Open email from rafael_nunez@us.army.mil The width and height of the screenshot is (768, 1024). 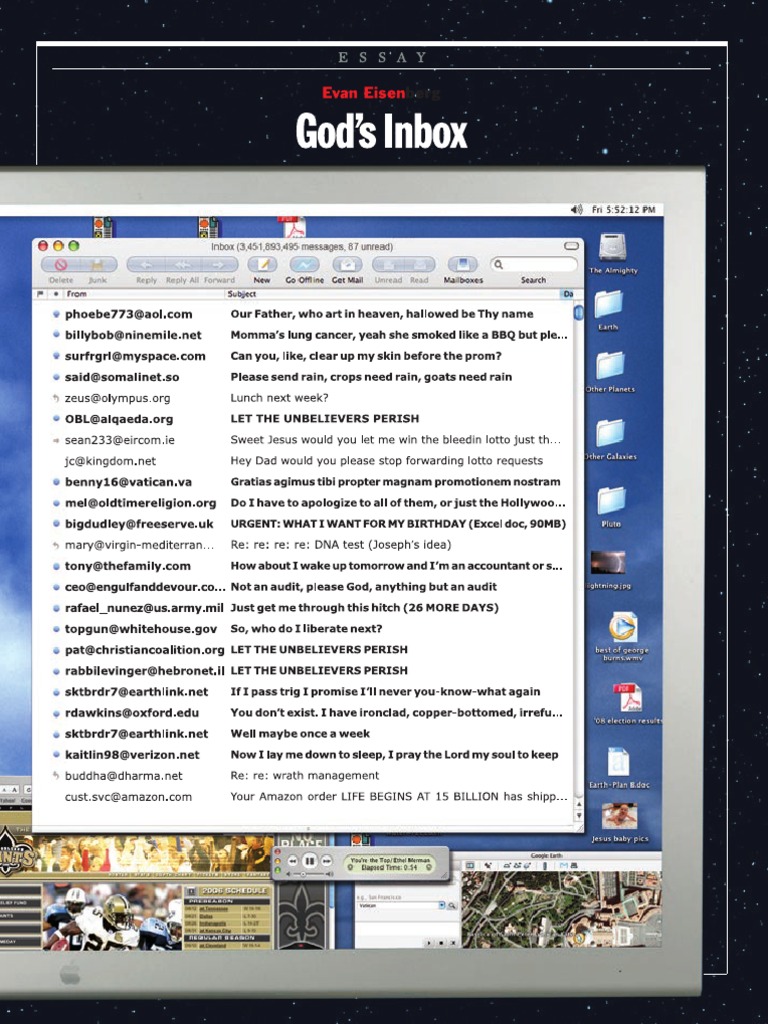click(303, 607)
